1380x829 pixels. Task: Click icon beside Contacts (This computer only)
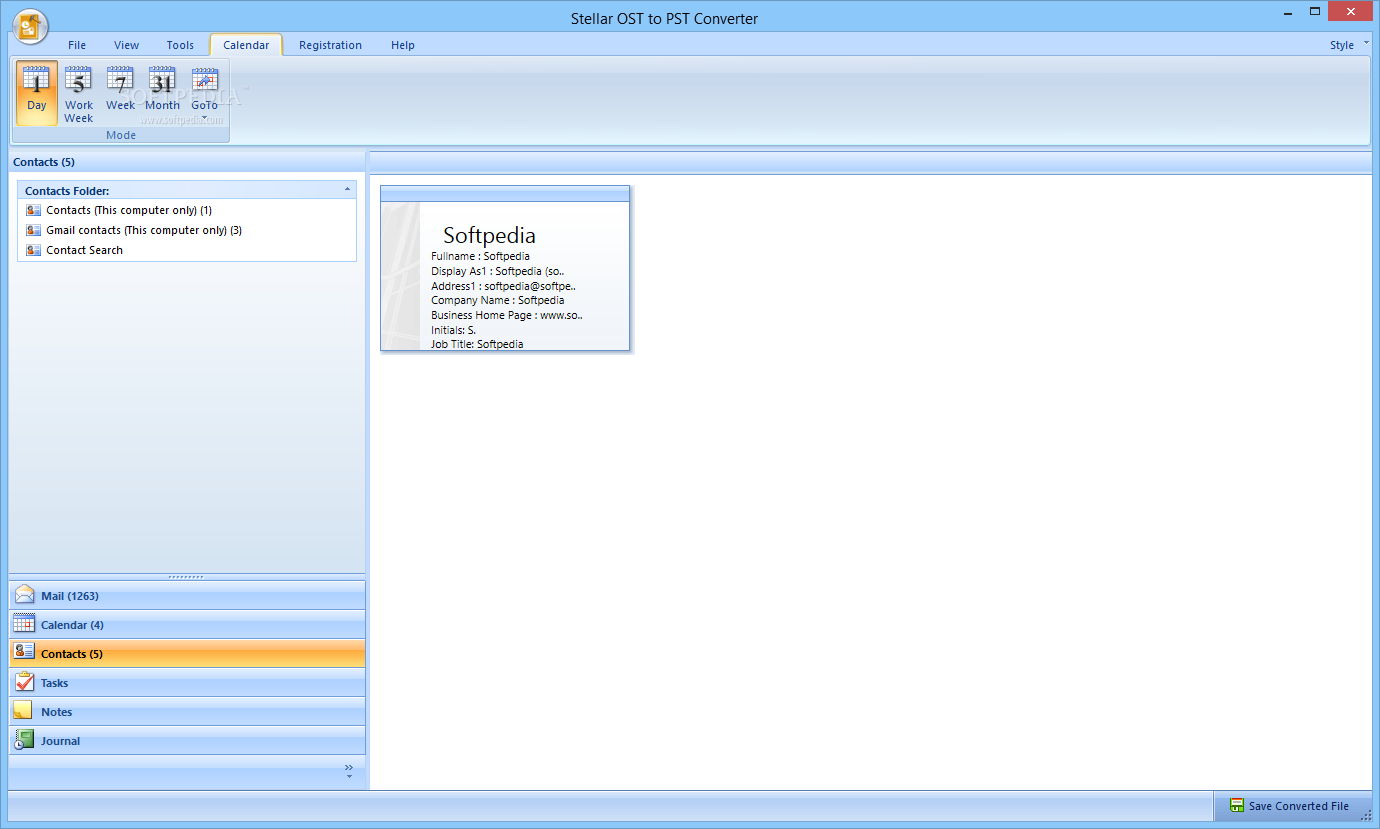(34, 210)
